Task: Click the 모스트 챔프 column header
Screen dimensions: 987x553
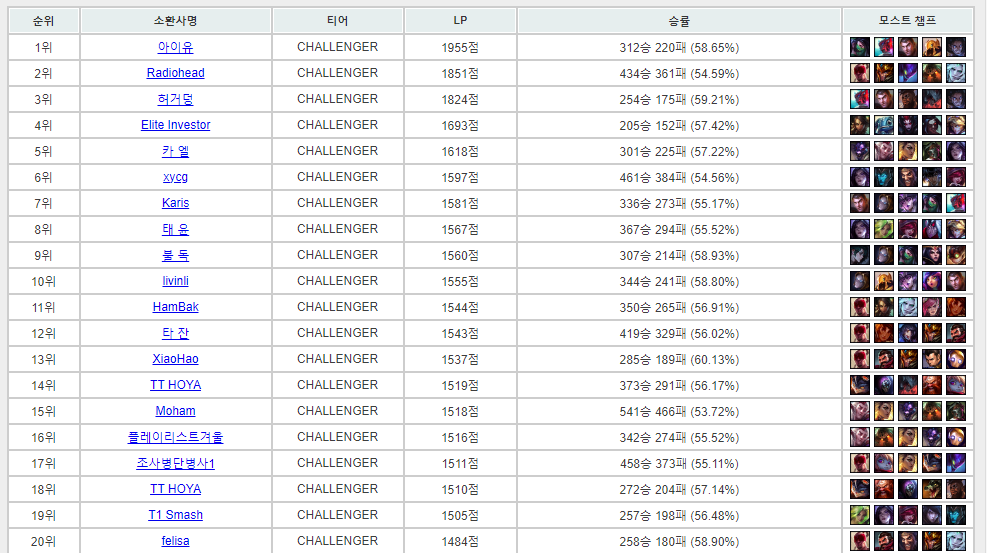Action: (x=907, y=21)
